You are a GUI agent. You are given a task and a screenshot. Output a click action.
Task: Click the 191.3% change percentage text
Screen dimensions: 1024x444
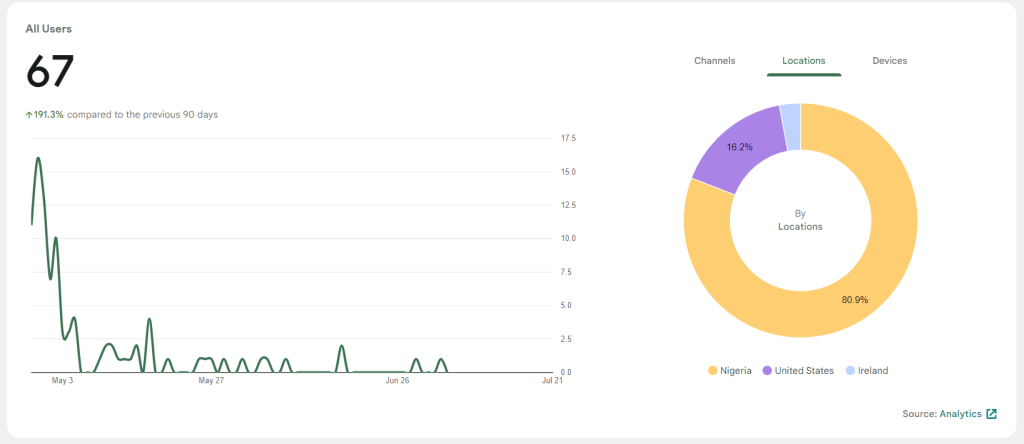click(49, 115)
